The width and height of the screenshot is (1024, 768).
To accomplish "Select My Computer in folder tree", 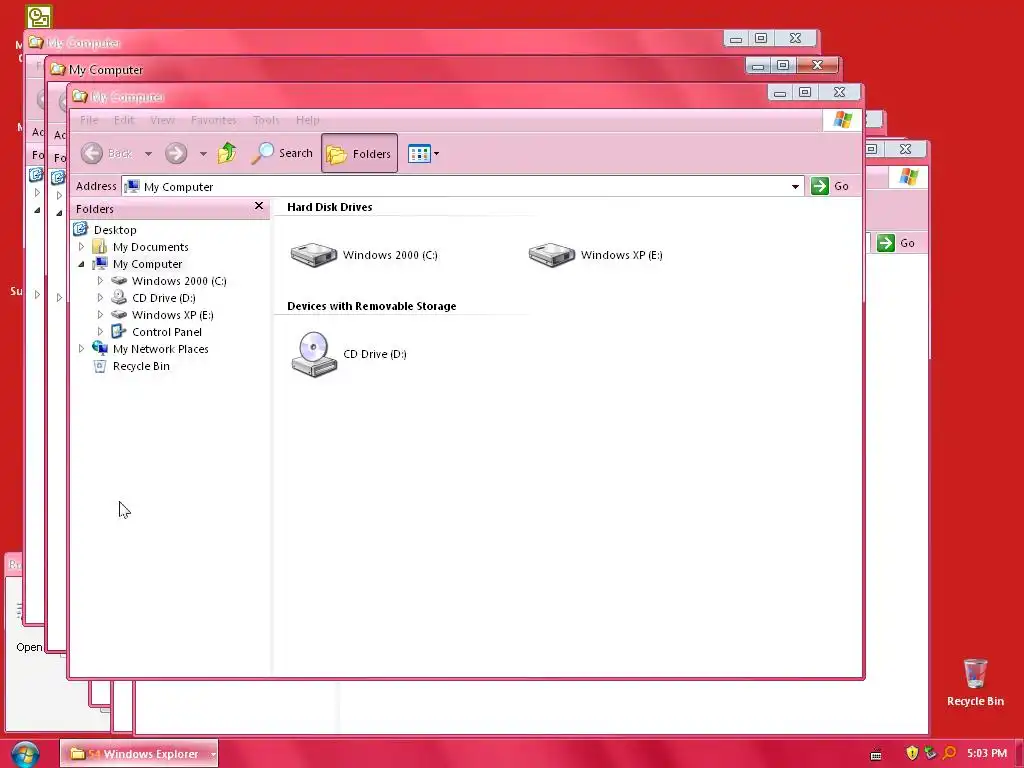I will [147, 264].
